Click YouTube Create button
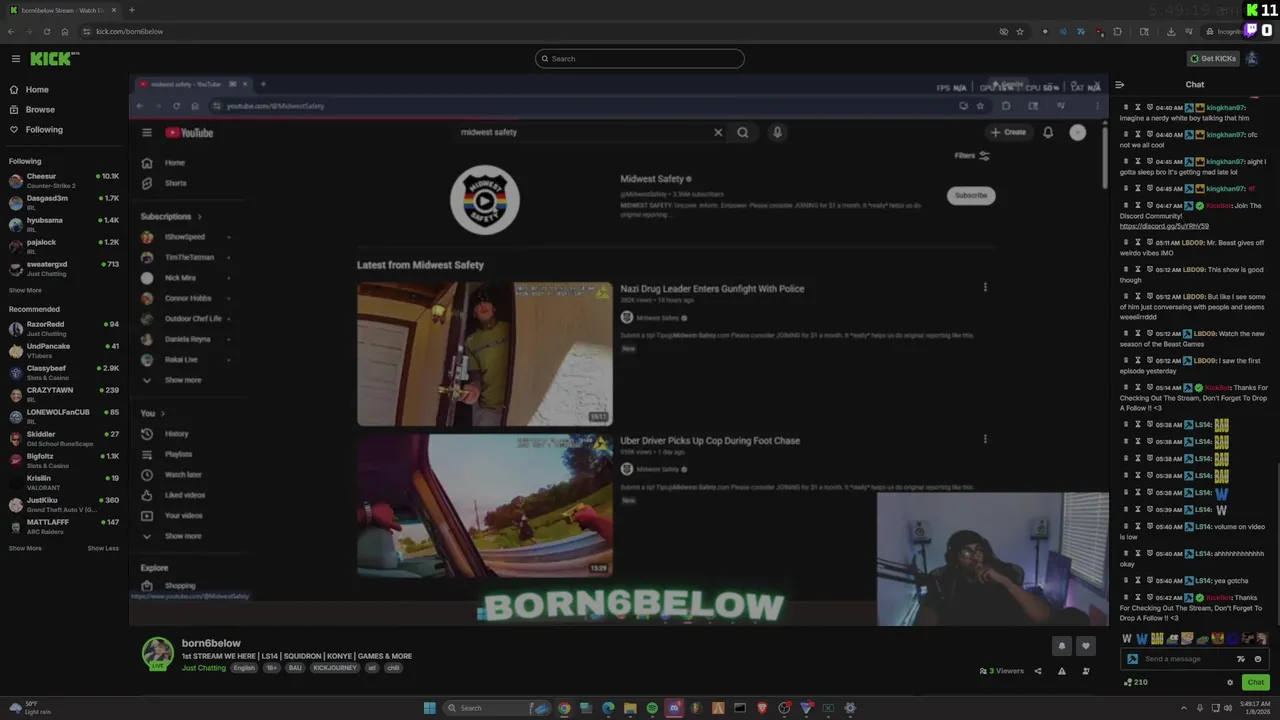The width and height of the screenshot is (1280, 720). pyautogui.click(x=1008, y=132)
